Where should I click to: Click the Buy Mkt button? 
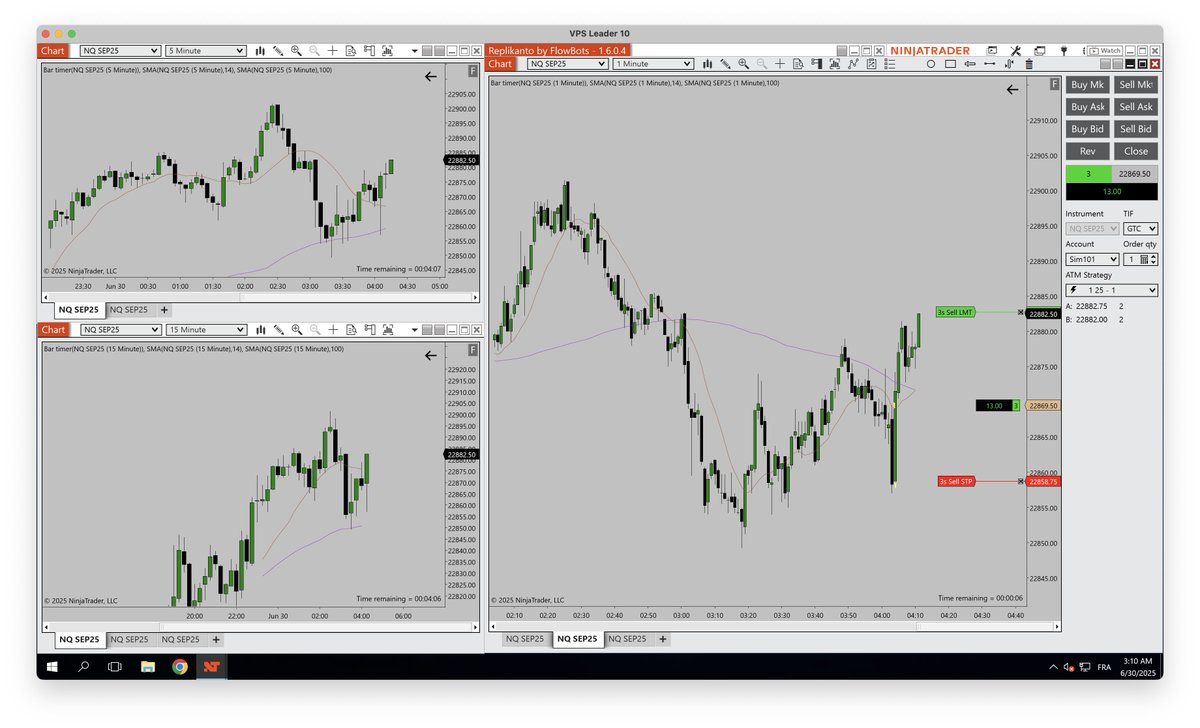(x=1087, y=85)
